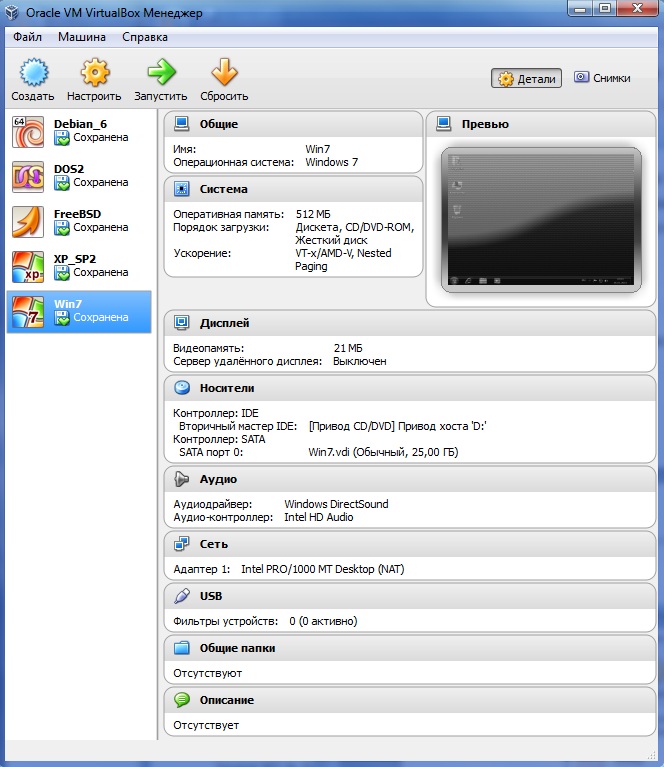Click the Создать (new VM) toolbar icon

(33, 72)
